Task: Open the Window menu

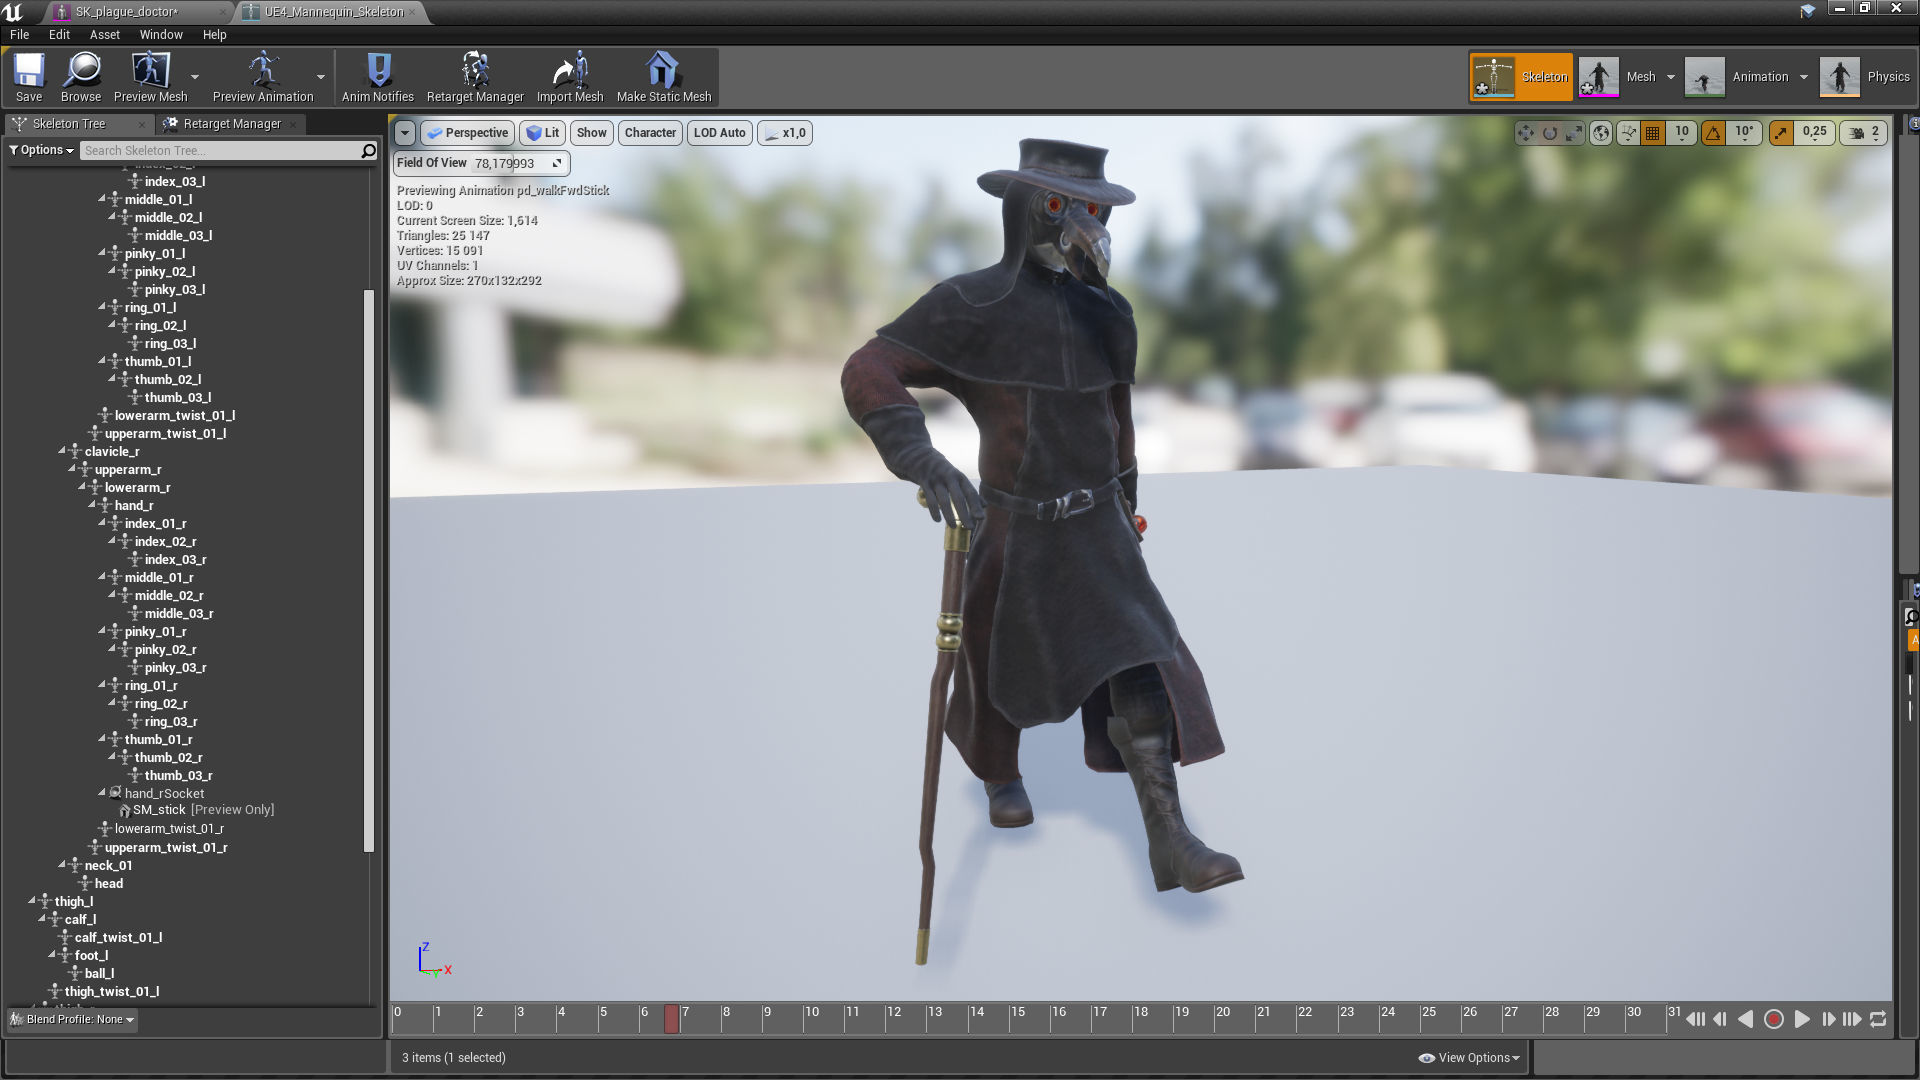Action: (x=161, y=34)
